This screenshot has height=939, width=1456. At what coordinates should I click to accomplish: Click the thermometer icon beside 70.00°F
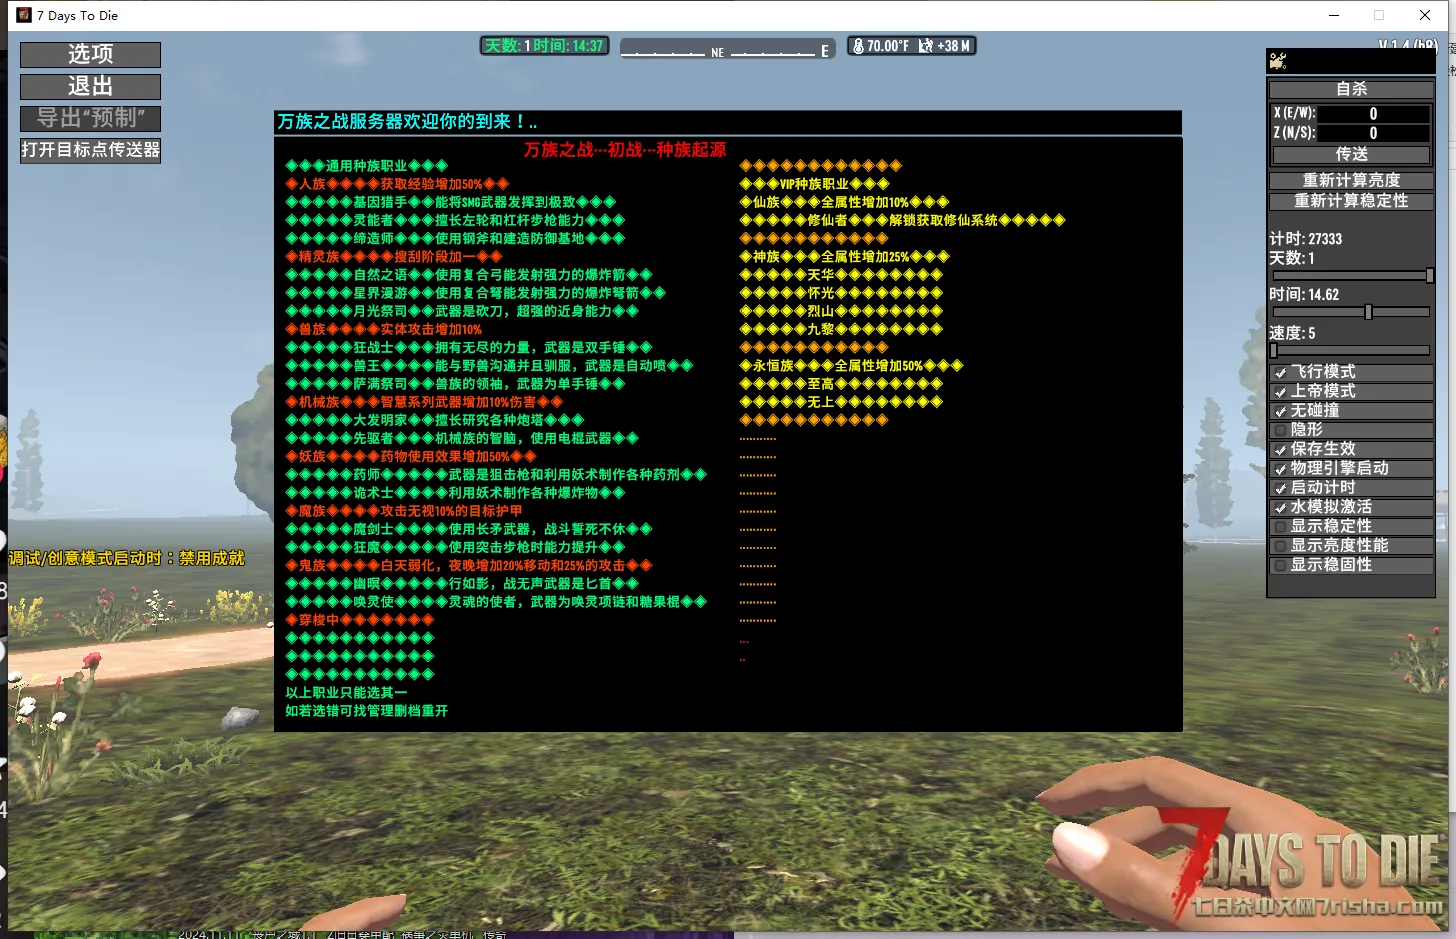858,46
